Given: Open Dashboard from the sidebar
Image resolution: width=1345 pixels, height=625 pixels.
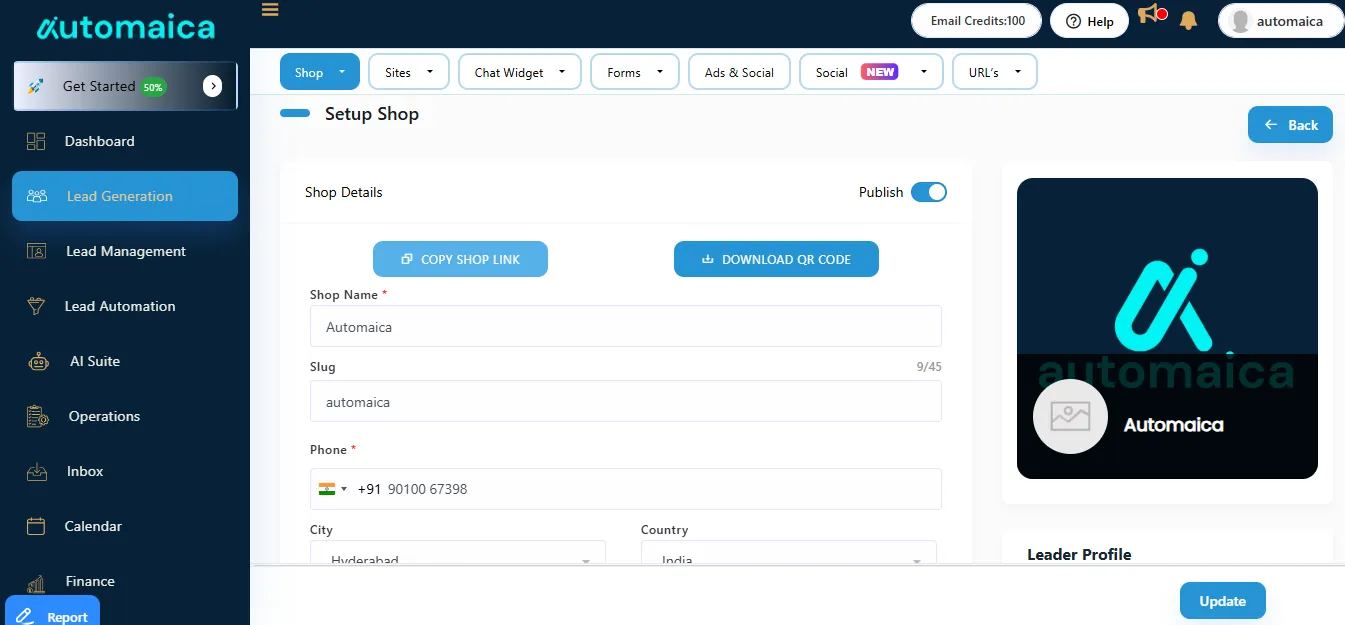Looking at the screenshot, I should [x=99, y=141].
